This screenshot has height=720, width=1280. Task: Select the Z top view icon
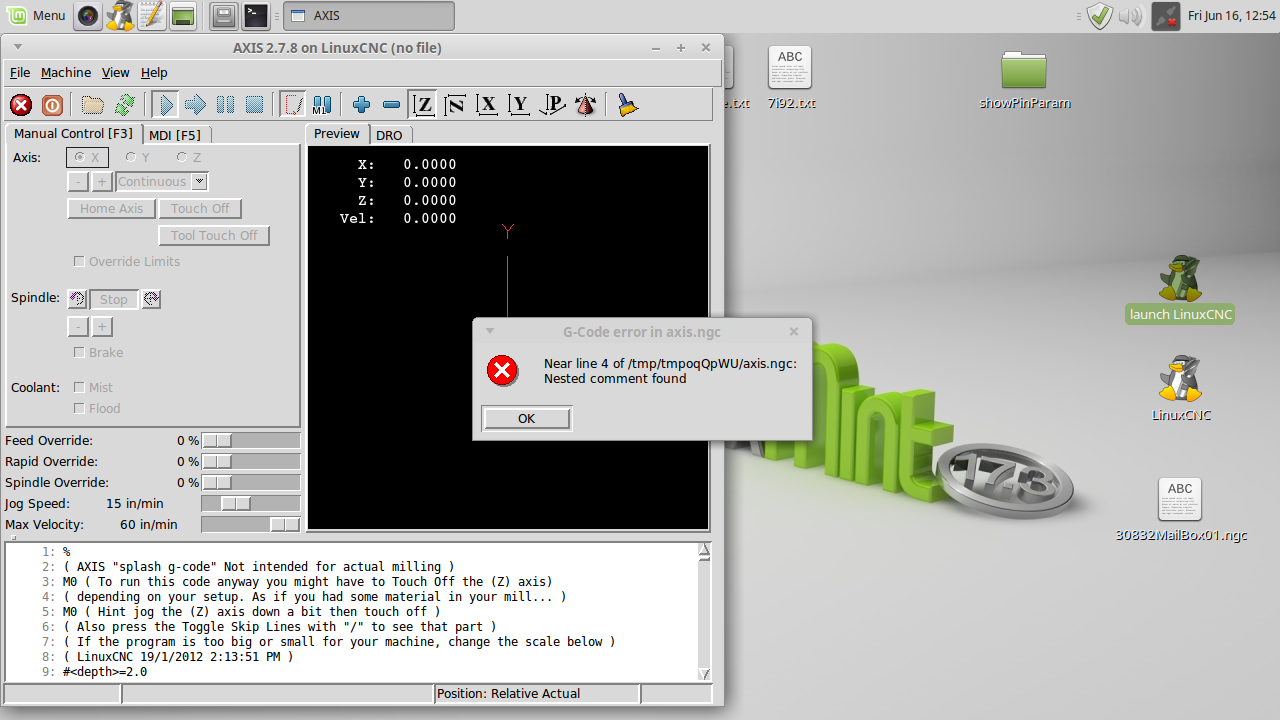pyautogui.click(x=423, y=105)
